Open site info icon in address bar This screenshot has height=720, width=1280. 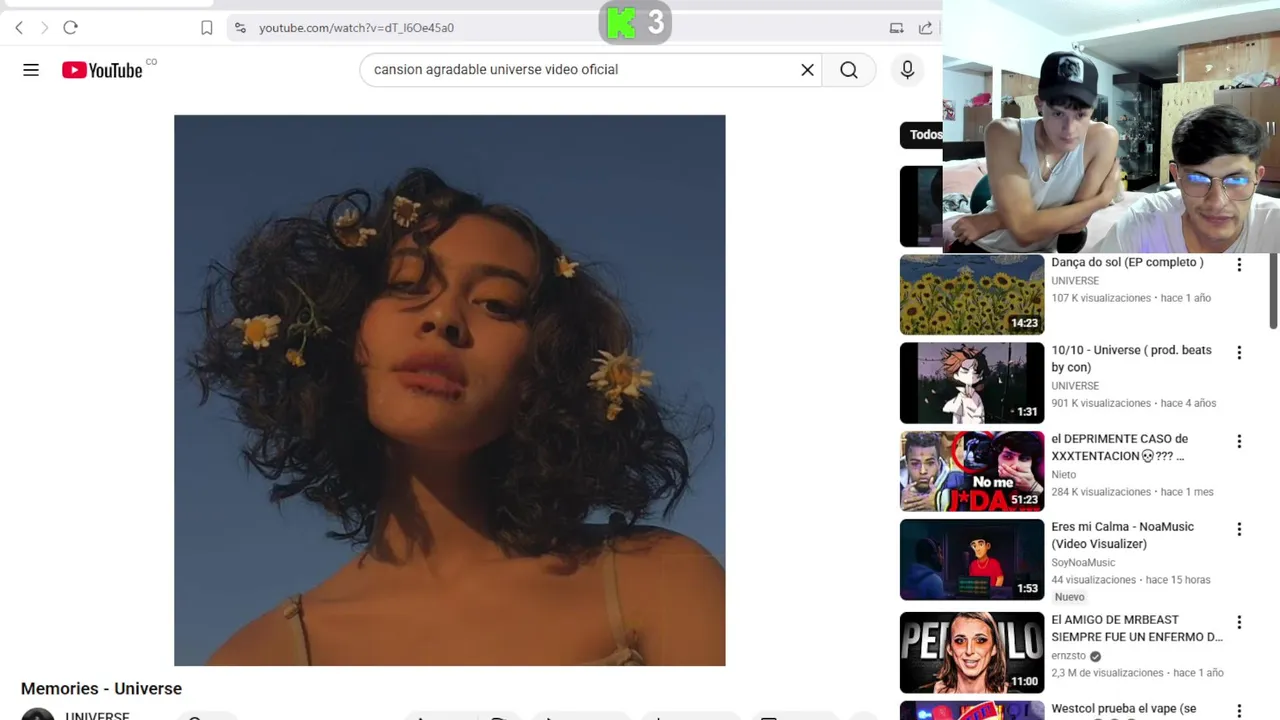pyautogui.click(x=240, y=28)
